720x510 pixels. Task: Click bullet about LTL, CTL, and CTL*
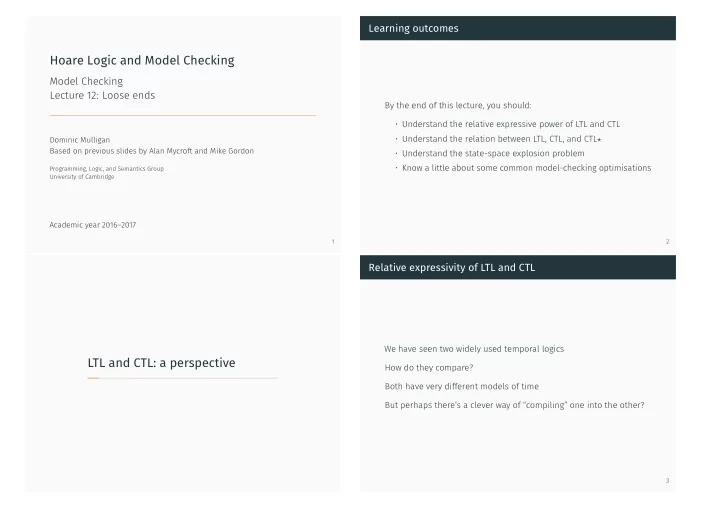(501, 139)
